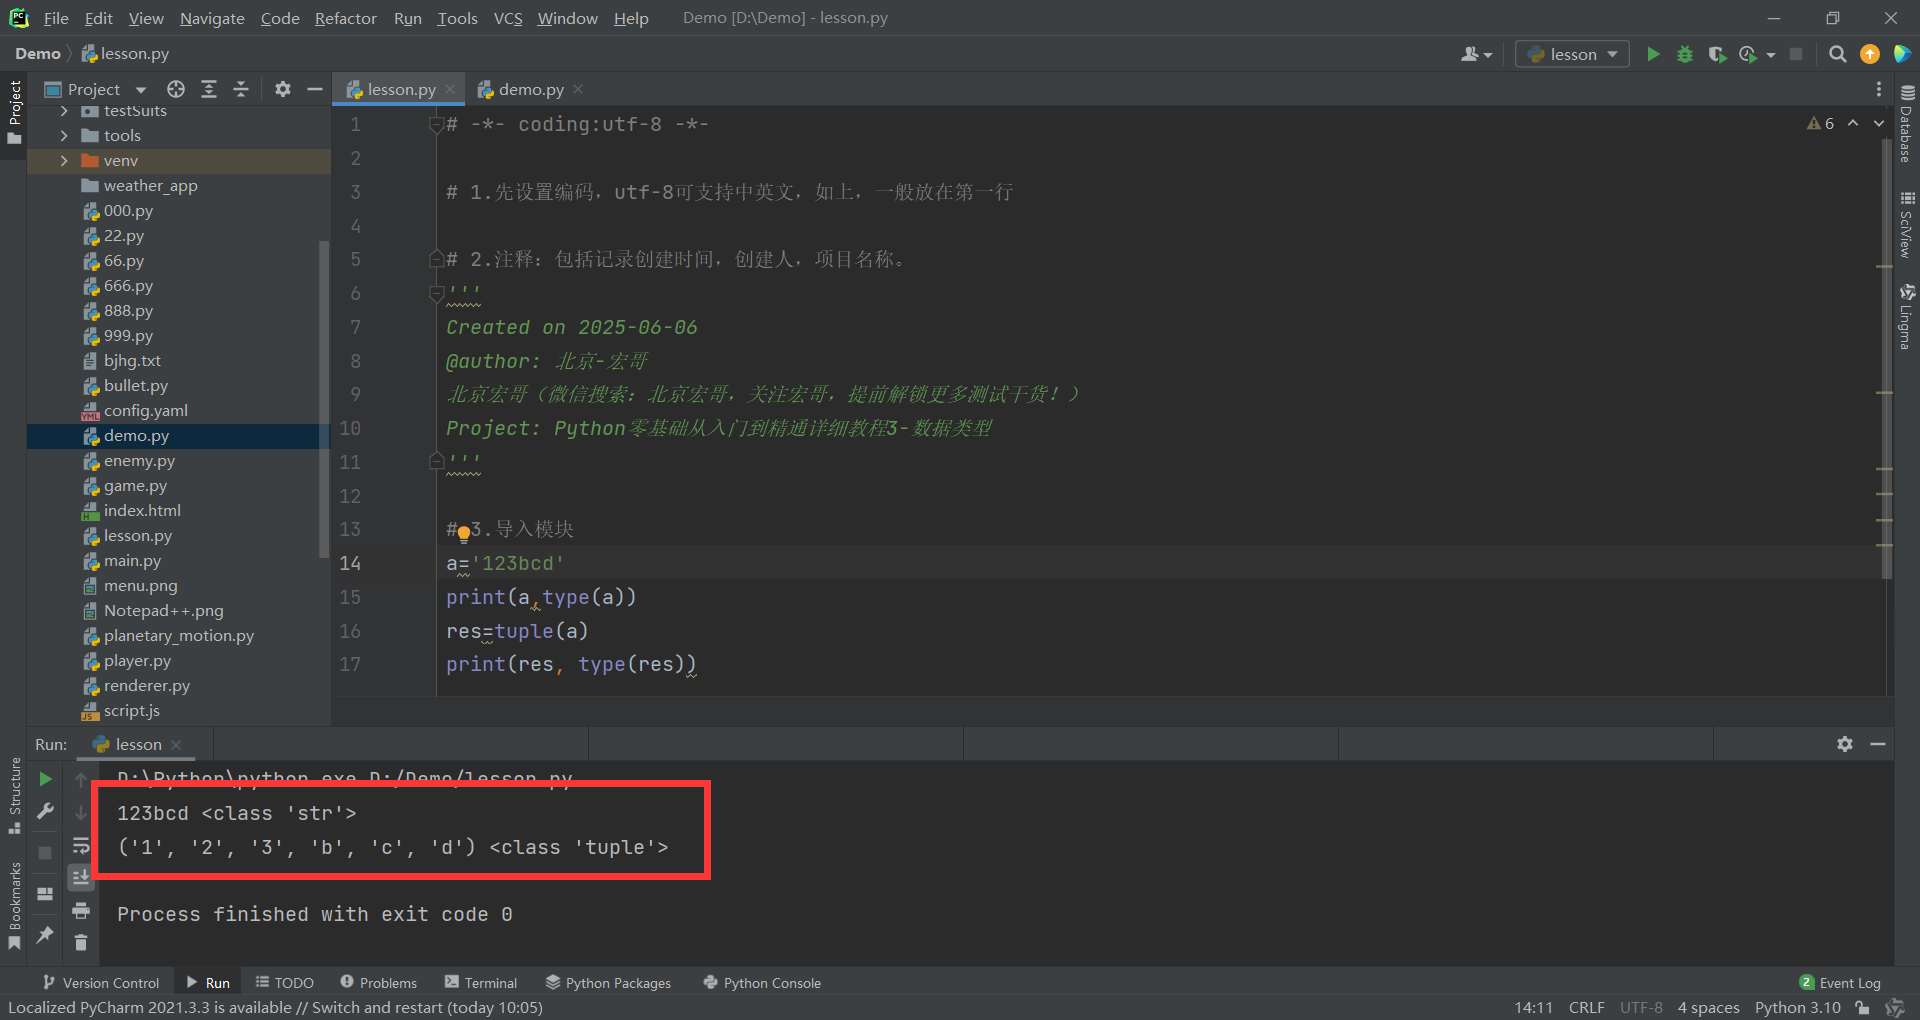1920x1020 pixels.
Task: Go to next highlighted warning arrow
Action: click(1879, 123)
